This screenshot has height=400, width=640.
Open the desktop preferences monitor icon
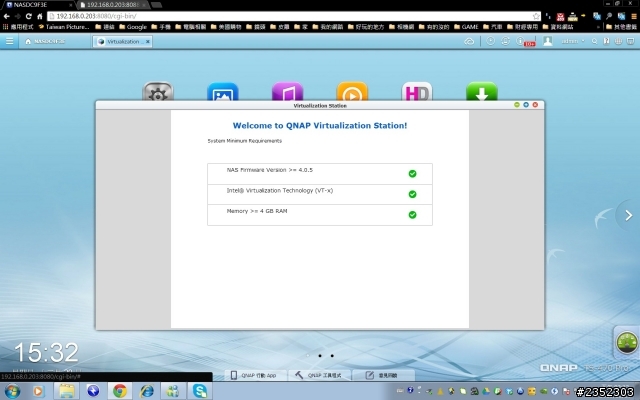click(x=631, y=41)
